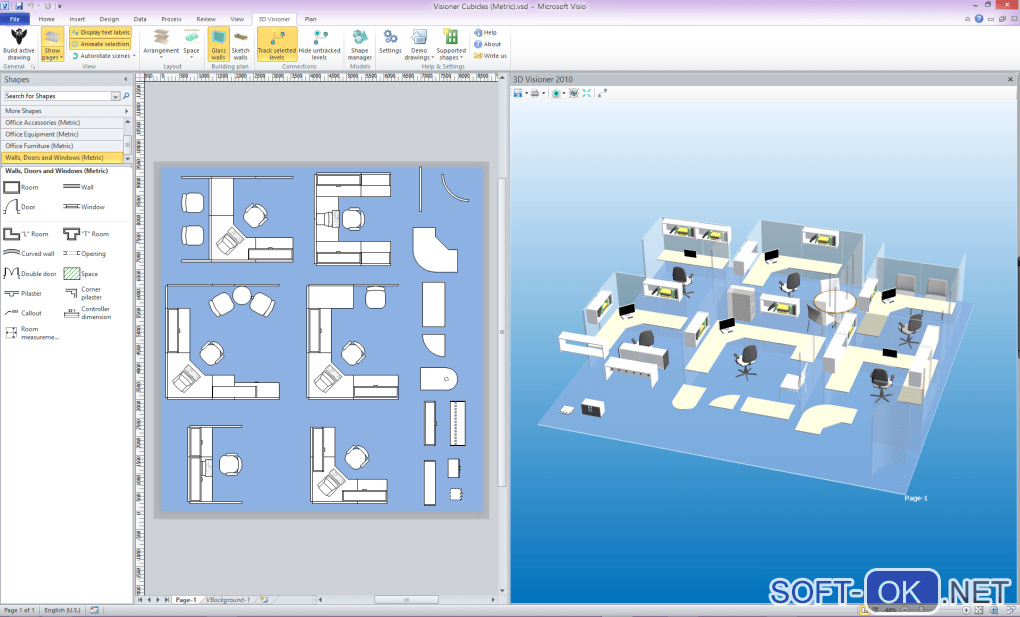Click the Save icon in quick access toolbar
Image resolution: width=1020 pixels, height=617 pixels.
[x=19, y=6]
